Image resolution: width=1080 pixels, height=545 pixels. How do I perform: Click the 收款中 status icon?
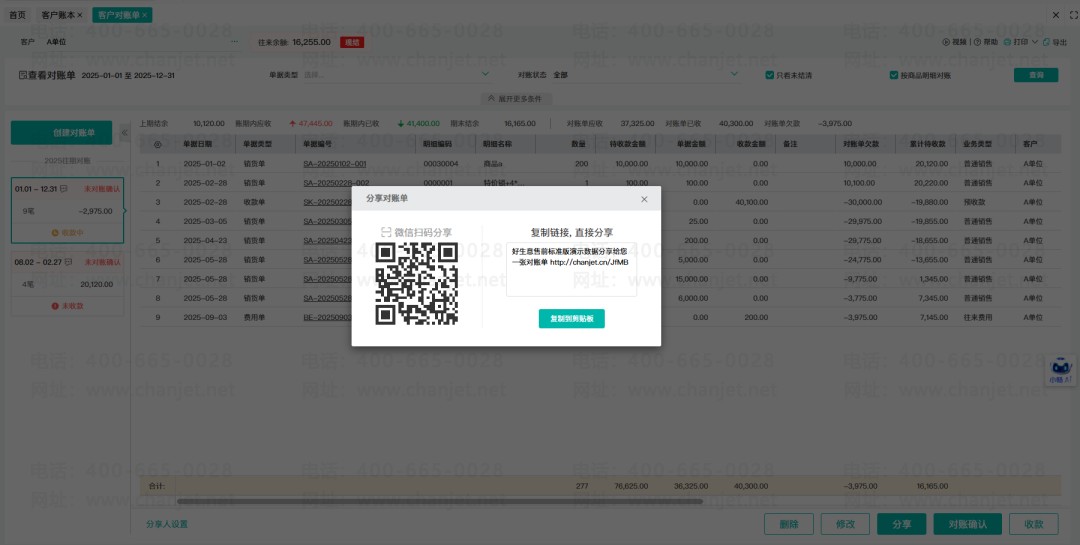[55, 233]
